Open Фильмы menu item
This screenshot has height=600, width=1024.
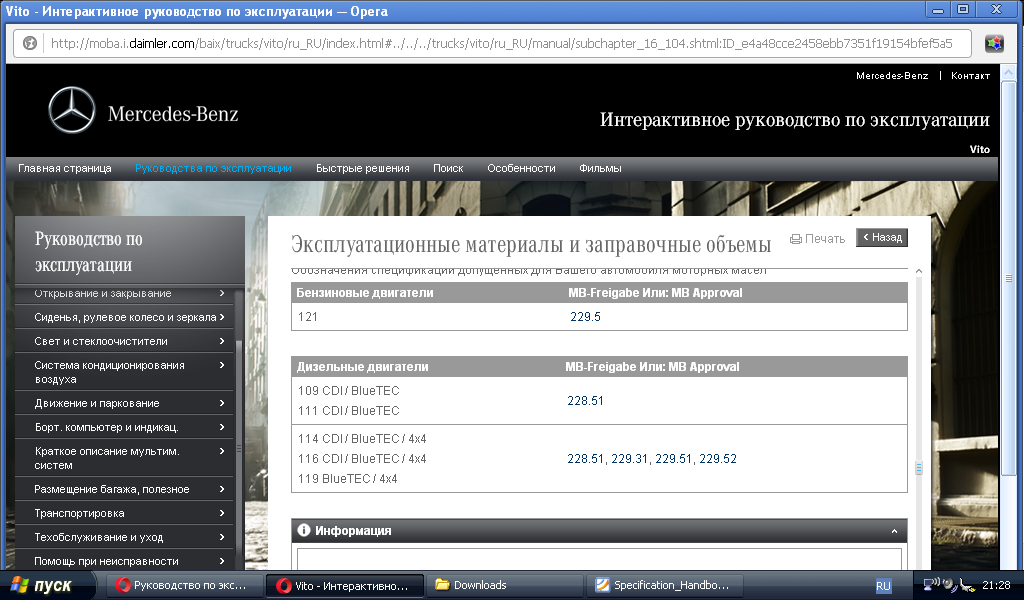600,168
